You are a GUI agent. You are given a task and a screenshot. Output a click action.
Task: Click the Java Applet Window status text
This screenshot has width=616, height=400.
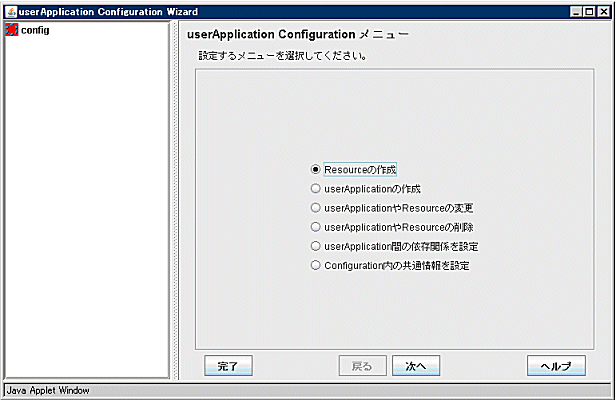pyautogui.click(x=48, y=391)
